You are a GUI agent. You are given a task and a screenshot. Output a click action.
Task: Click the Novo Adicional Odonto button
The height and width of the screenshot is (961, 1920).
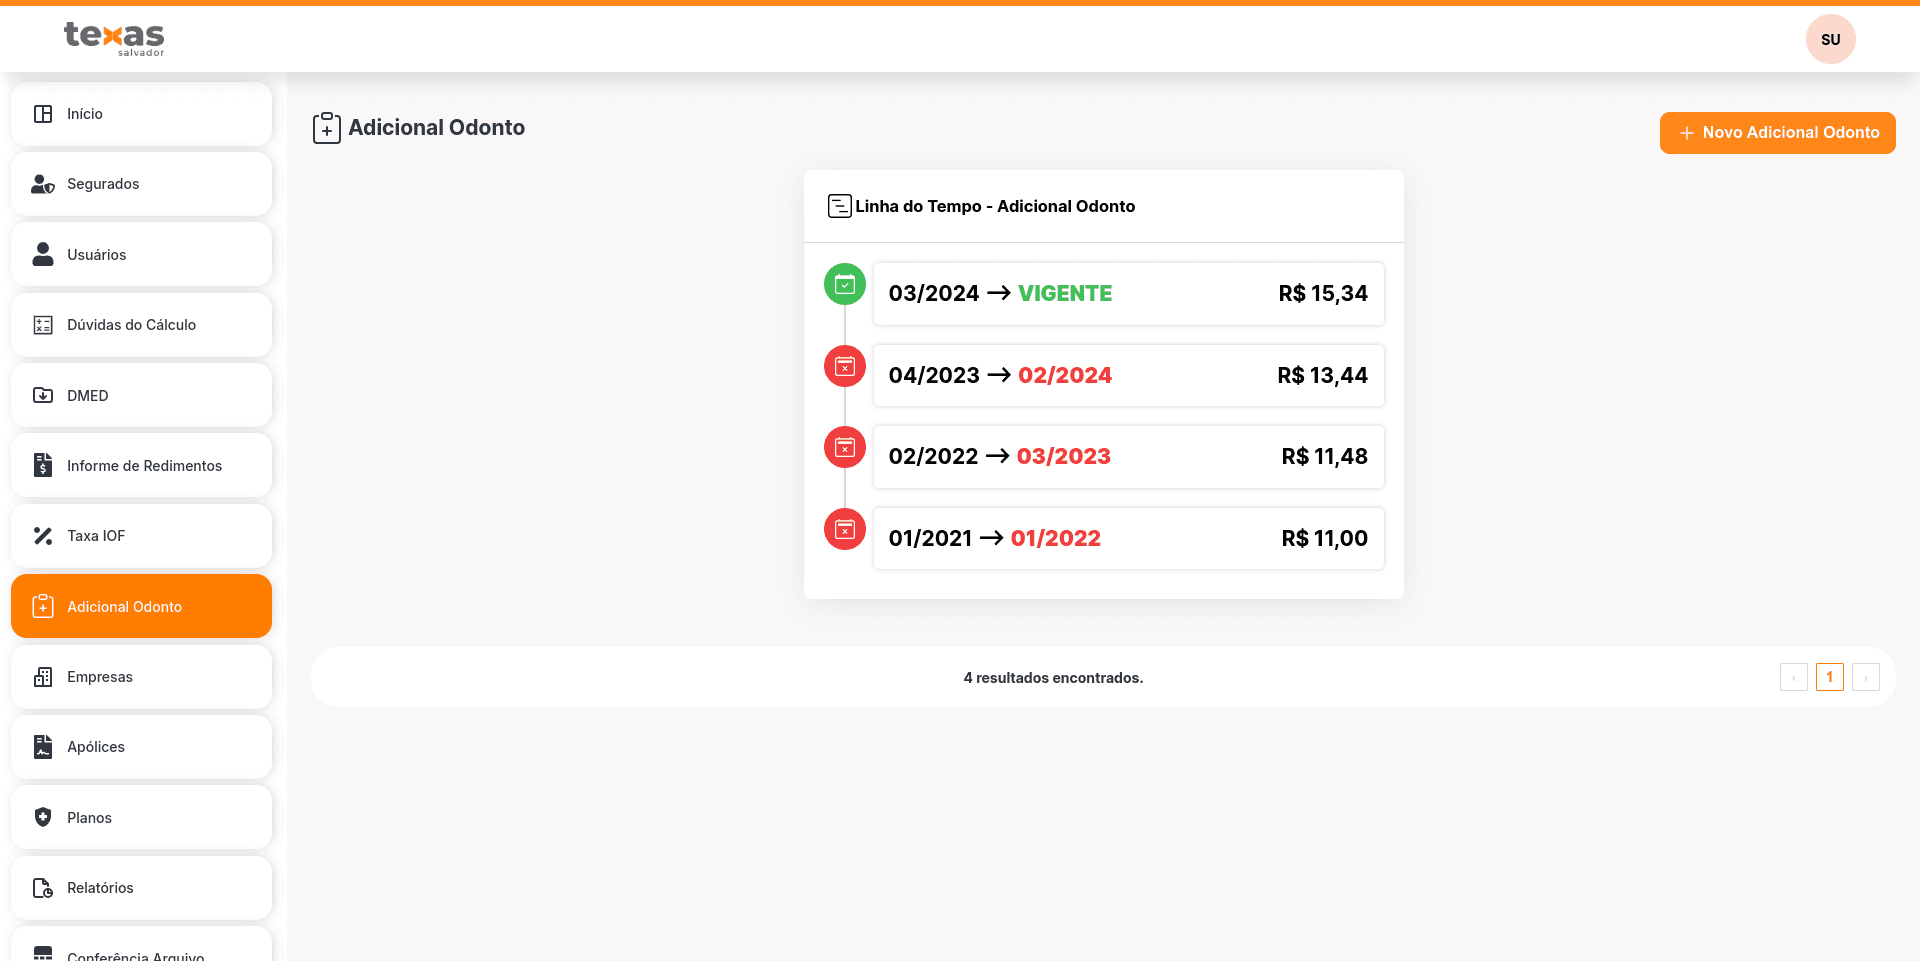1777,133
